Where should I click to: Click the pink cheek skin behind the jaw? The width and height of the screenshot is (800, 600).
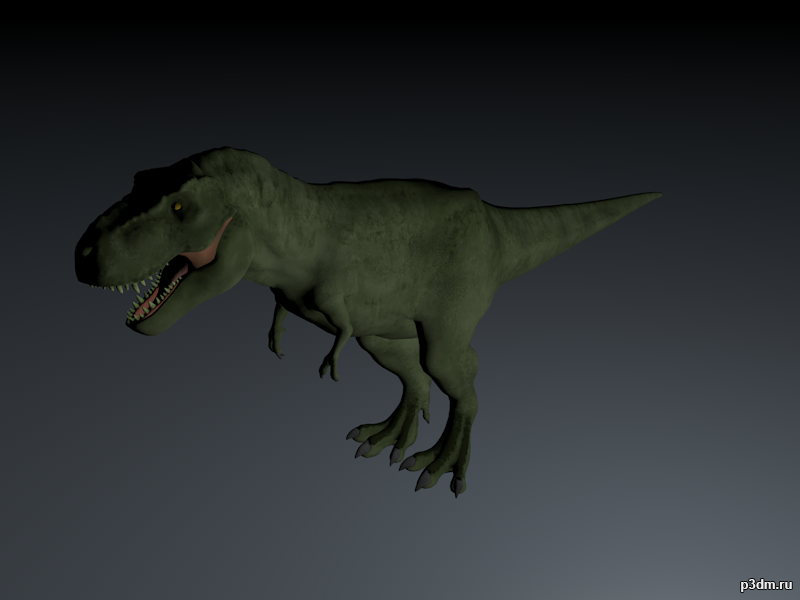tap(209, 245)
